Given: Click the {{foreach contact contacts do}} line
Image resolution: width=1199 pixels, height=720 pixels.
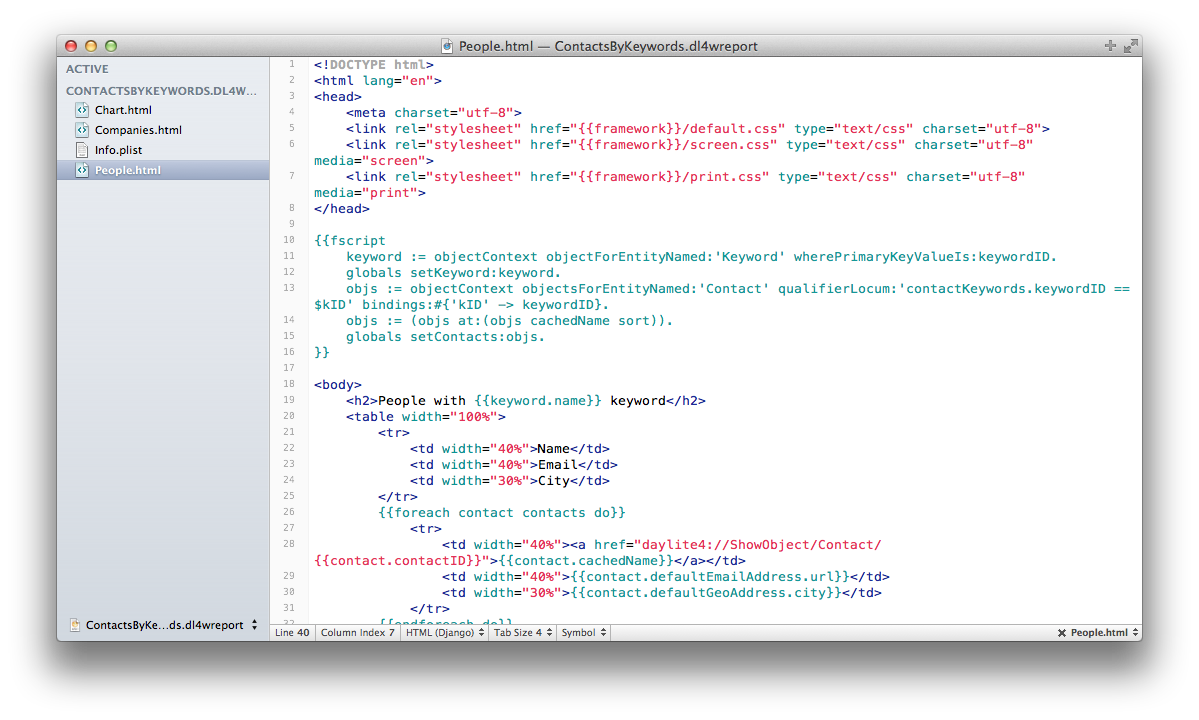Looking at the screenshot, I should (x=502, y=513).
